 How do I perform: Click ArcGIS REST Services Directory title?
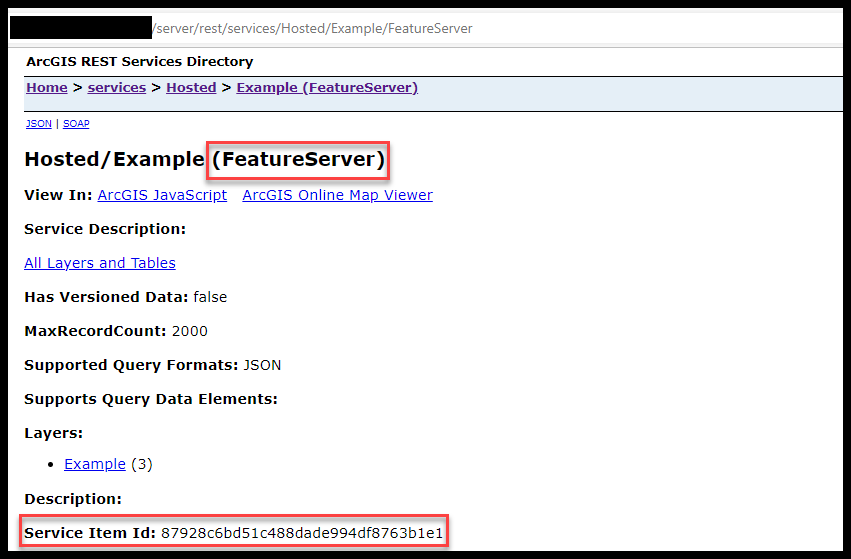139,61
